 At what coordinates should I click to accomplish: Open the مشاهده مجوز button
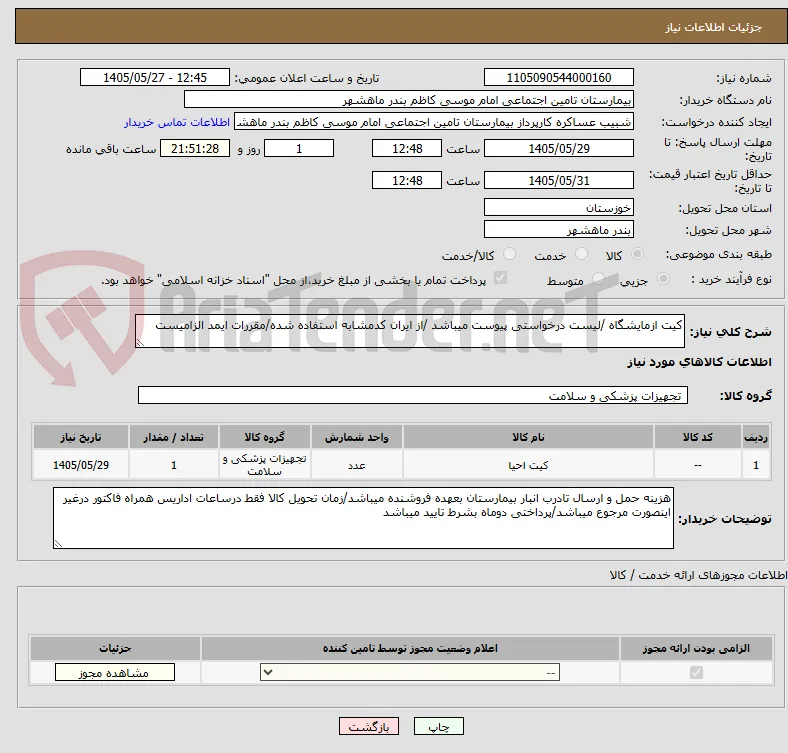(115, 673)
